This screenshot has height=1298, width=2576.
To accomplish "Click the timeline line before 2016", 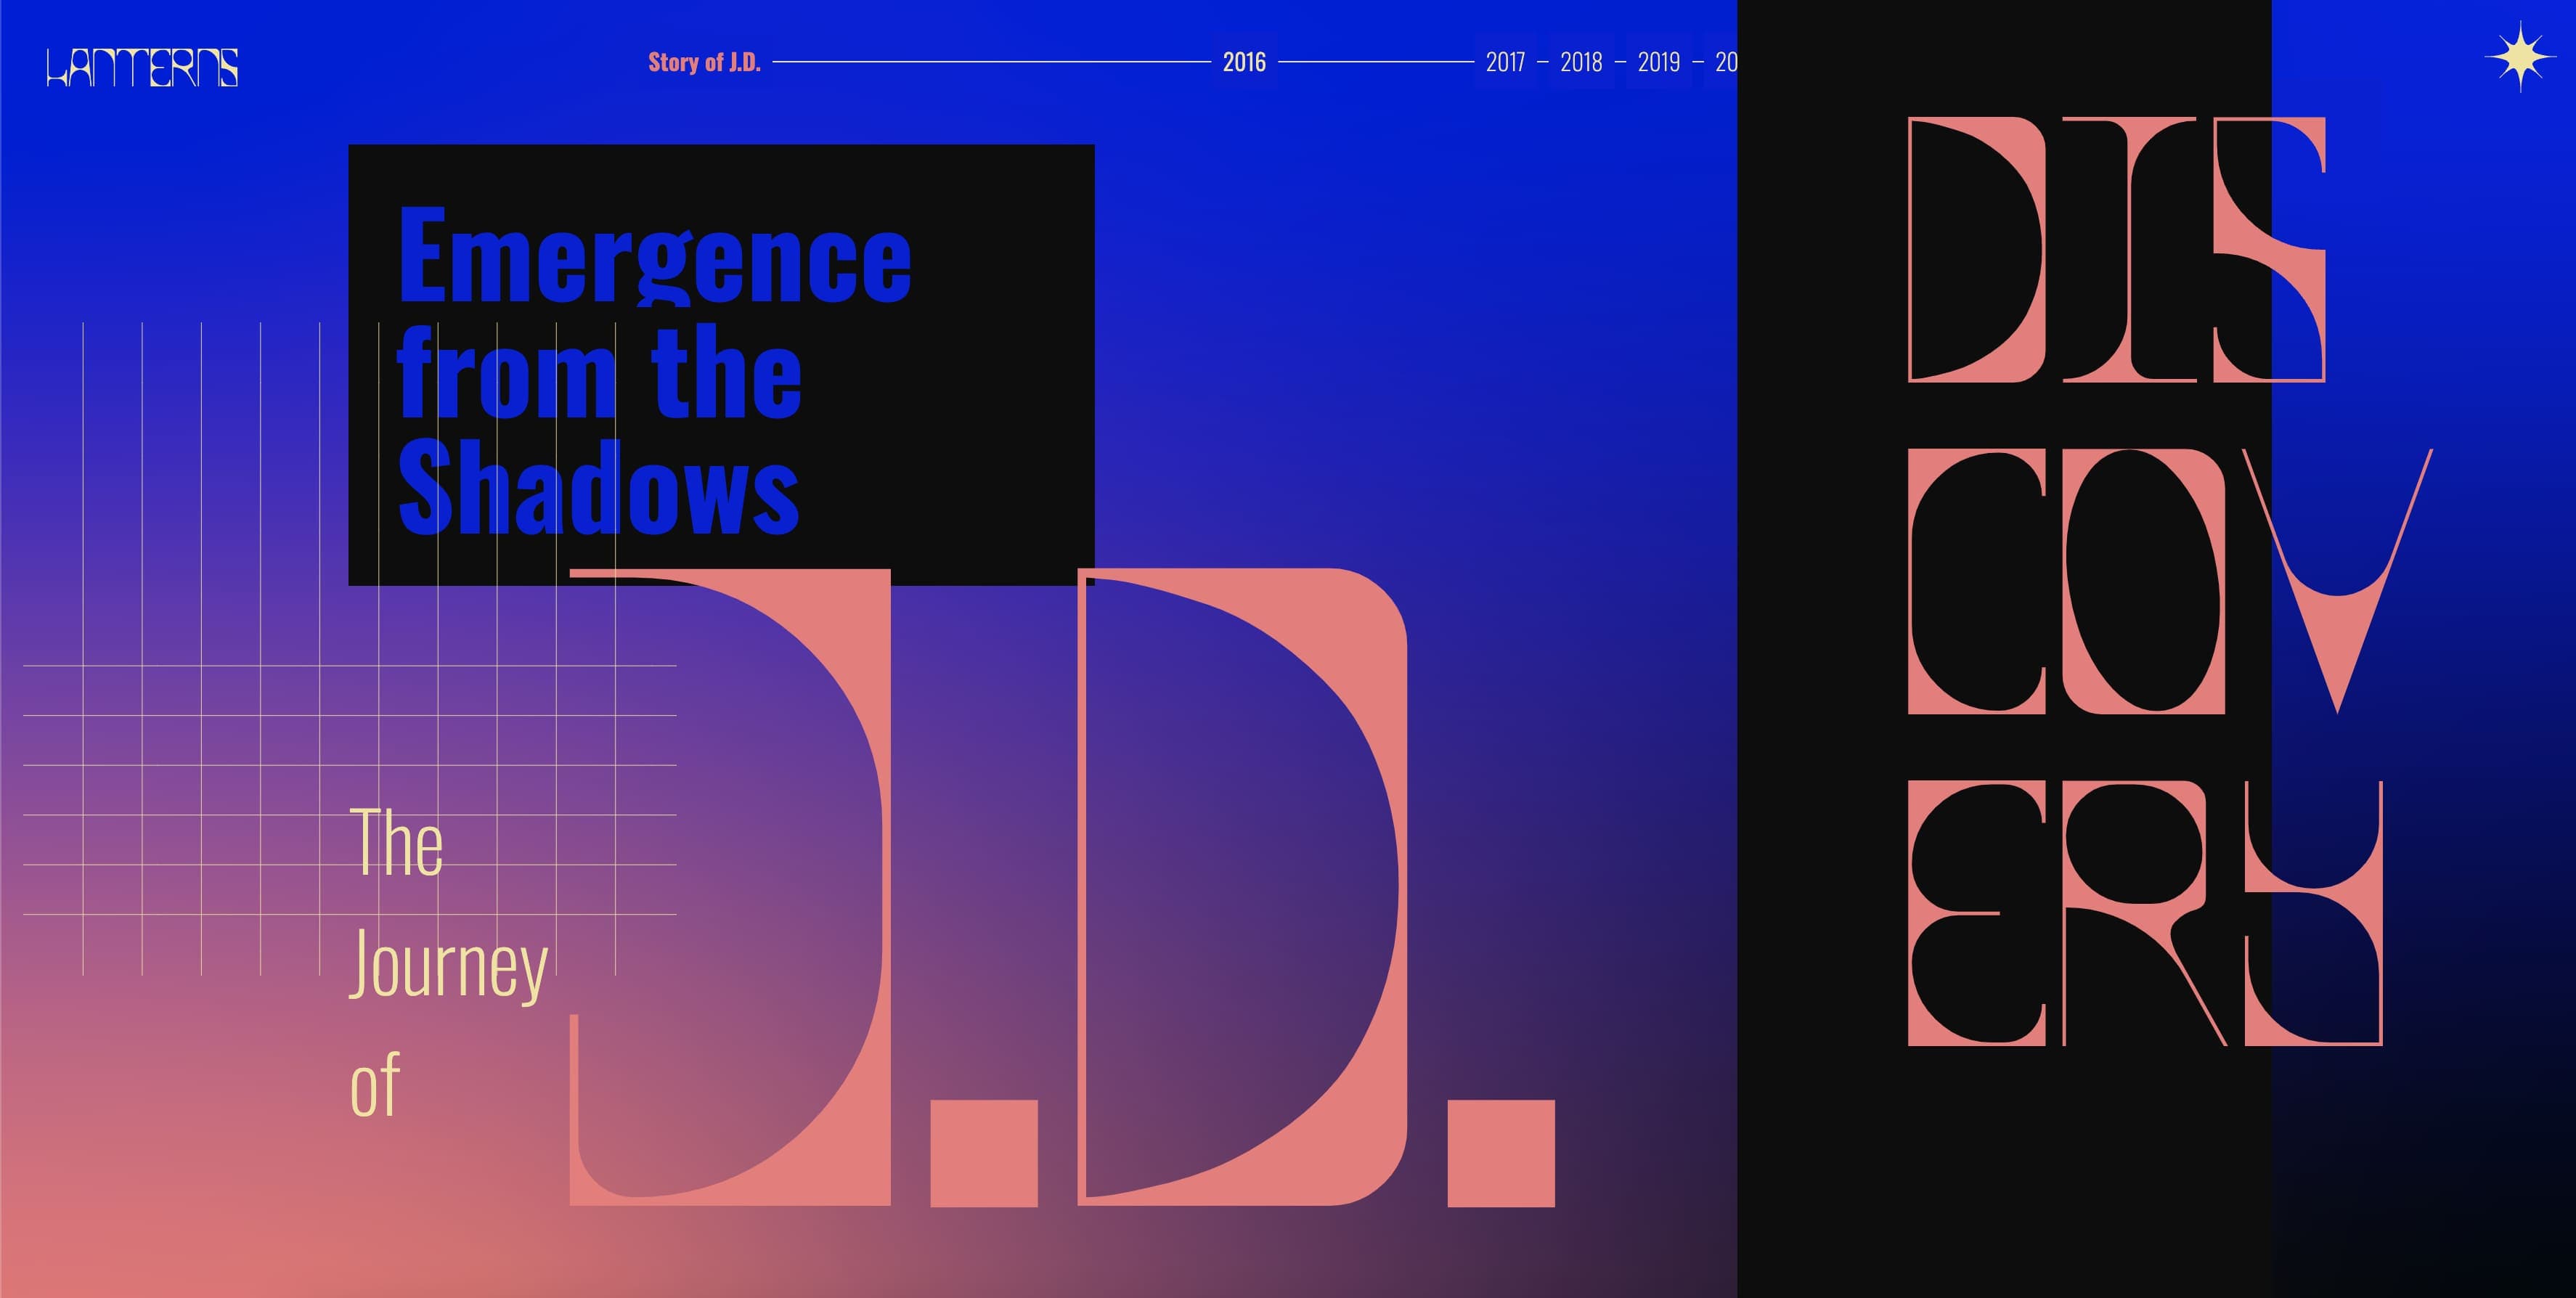I will (x=990, y=62).
